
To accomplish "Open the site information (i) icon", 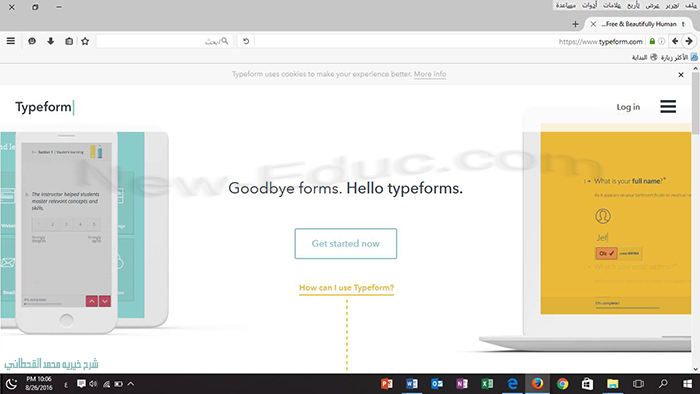I will point(662,41).
